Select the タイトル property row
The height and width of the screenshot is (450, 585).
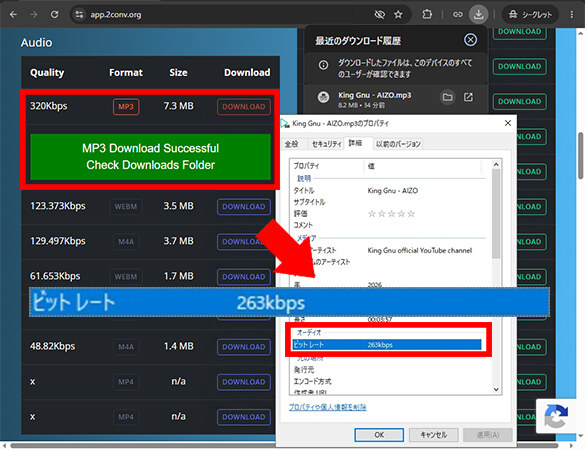click(x=388, y=191)
